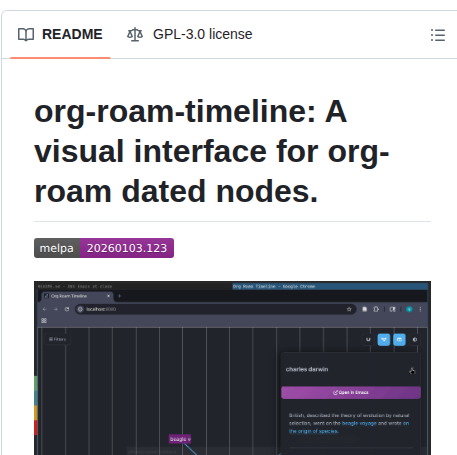The width and height of the screenshot is (457, 455).
Task: Click the README book icon
Action: pos(26,35)
